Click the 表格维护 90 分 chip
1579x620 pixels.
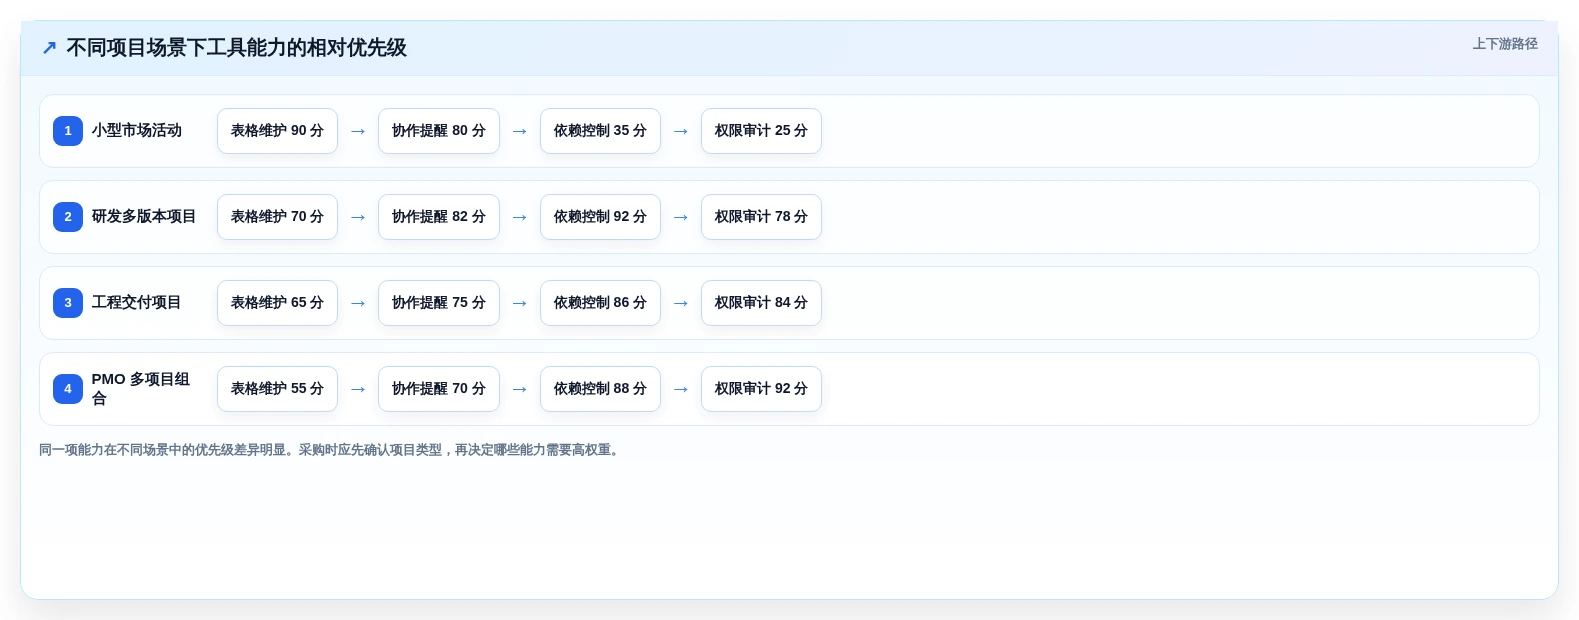point(277,131)
